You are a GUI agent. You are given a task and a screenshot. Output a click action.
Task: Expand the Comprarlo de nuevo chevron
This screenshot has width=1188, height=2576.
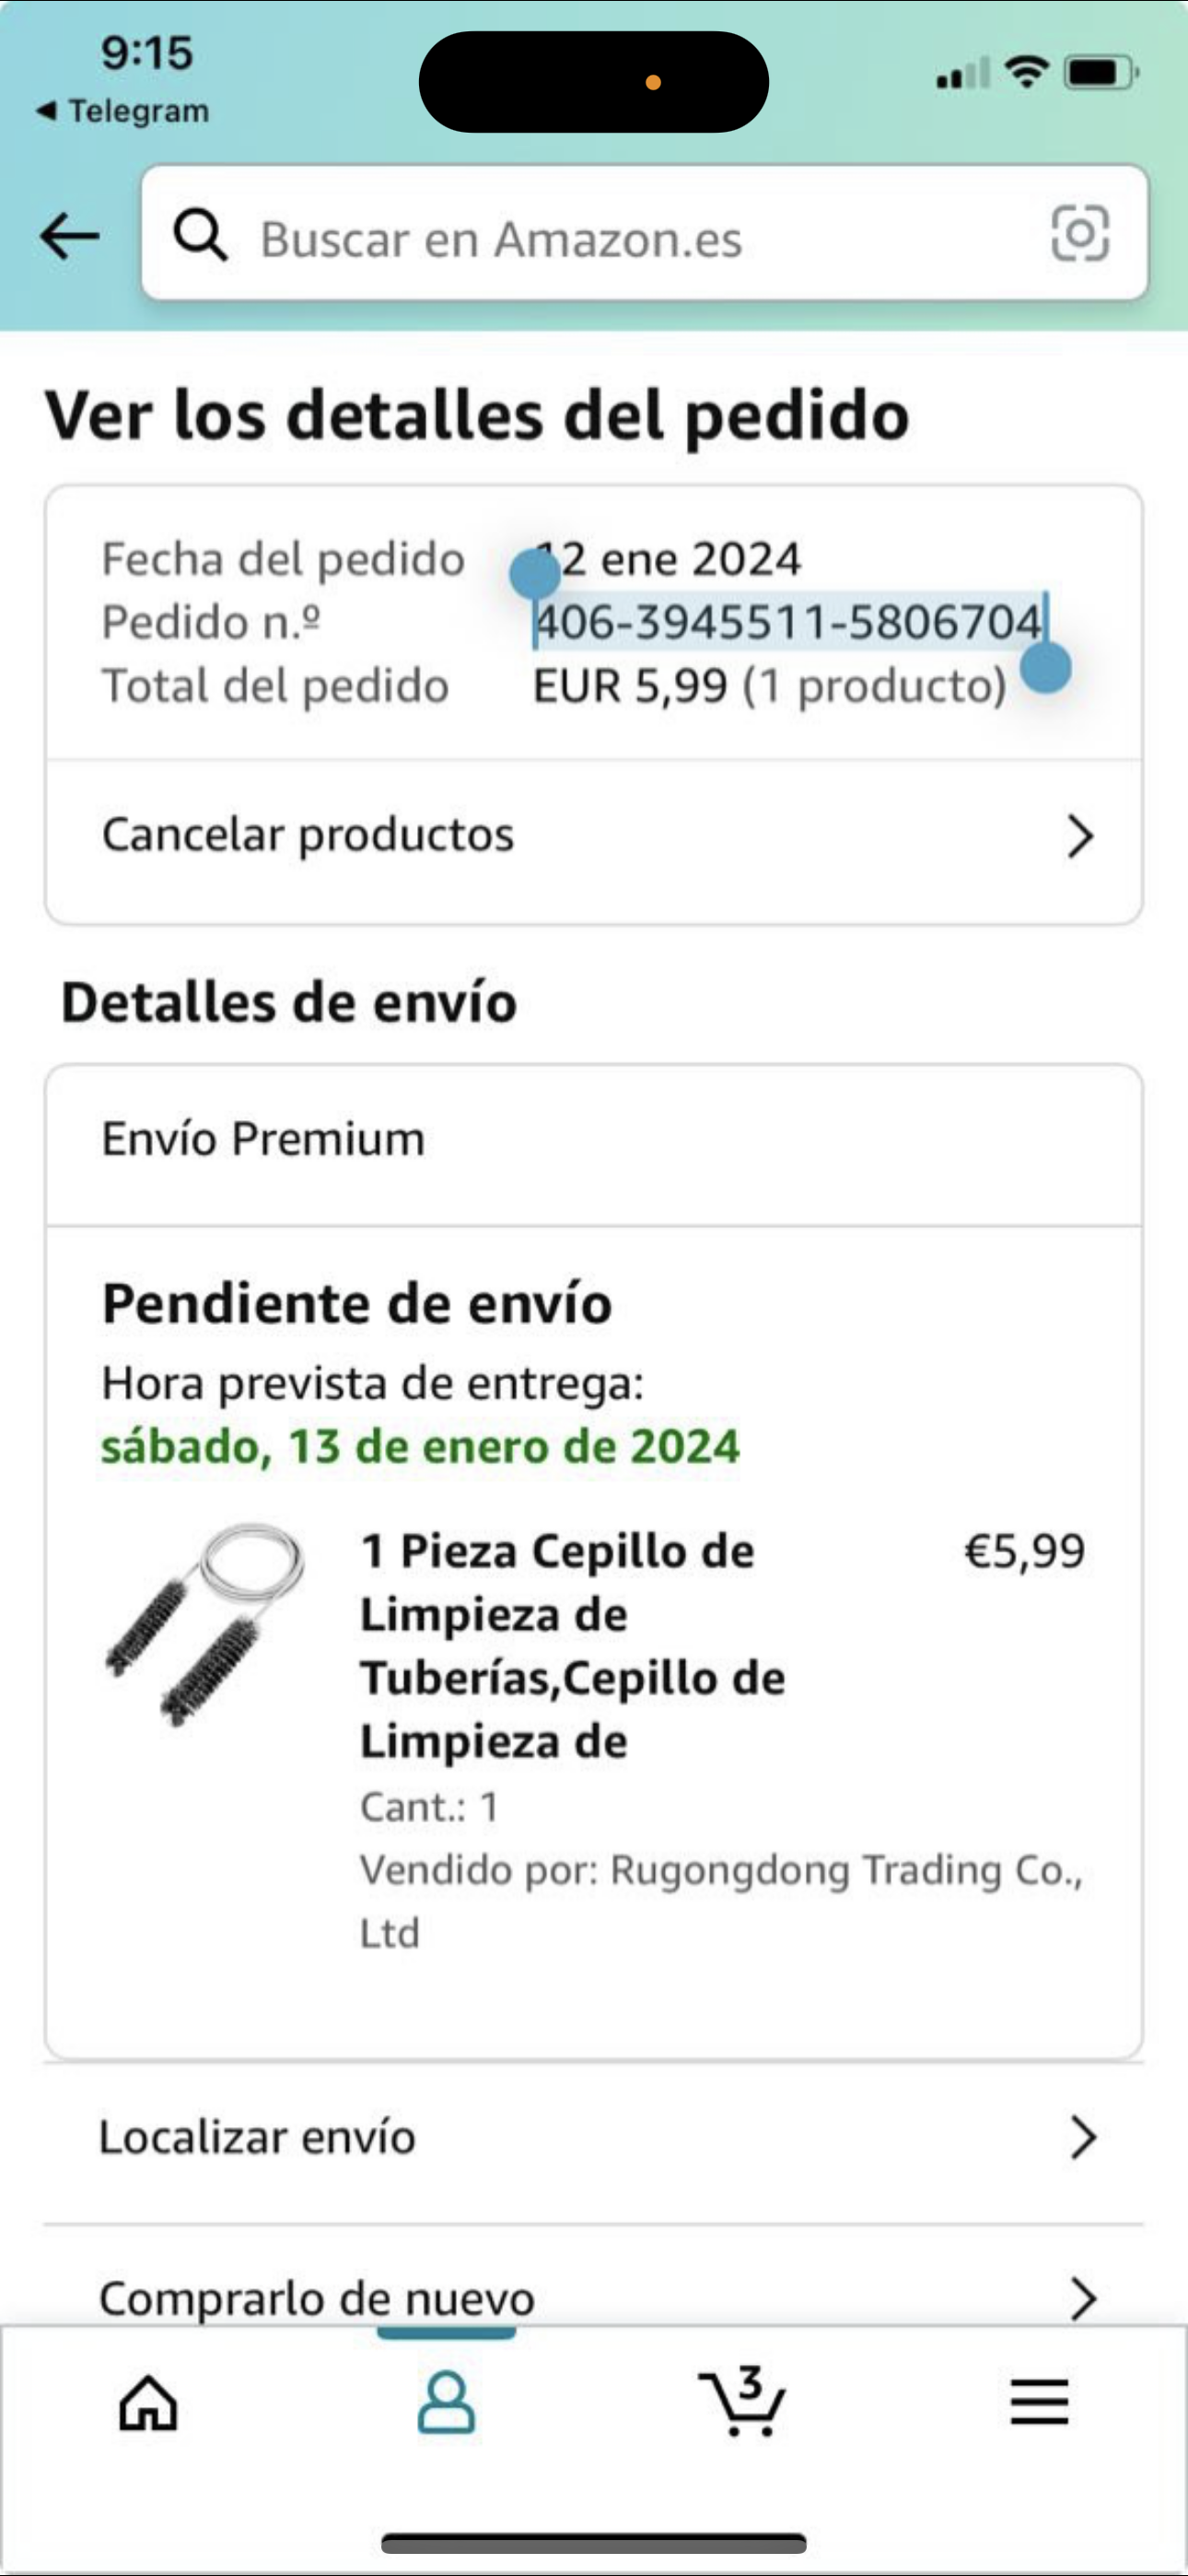click(x=1082, y=2298)
